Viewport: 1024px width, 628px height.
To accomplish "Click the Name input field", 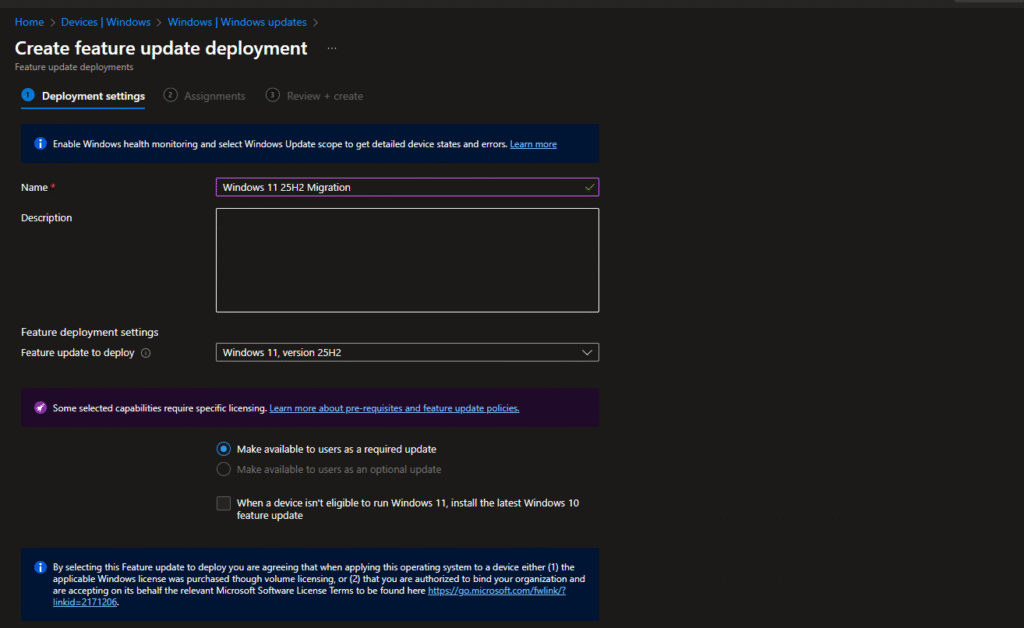I will point(400,187).
